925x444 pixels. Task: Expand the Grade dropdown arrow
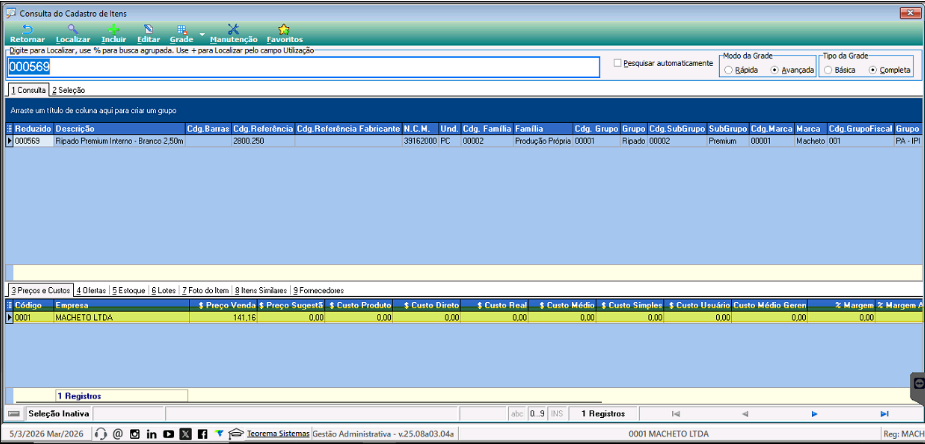pyautogui.click(x=202, y=34)
